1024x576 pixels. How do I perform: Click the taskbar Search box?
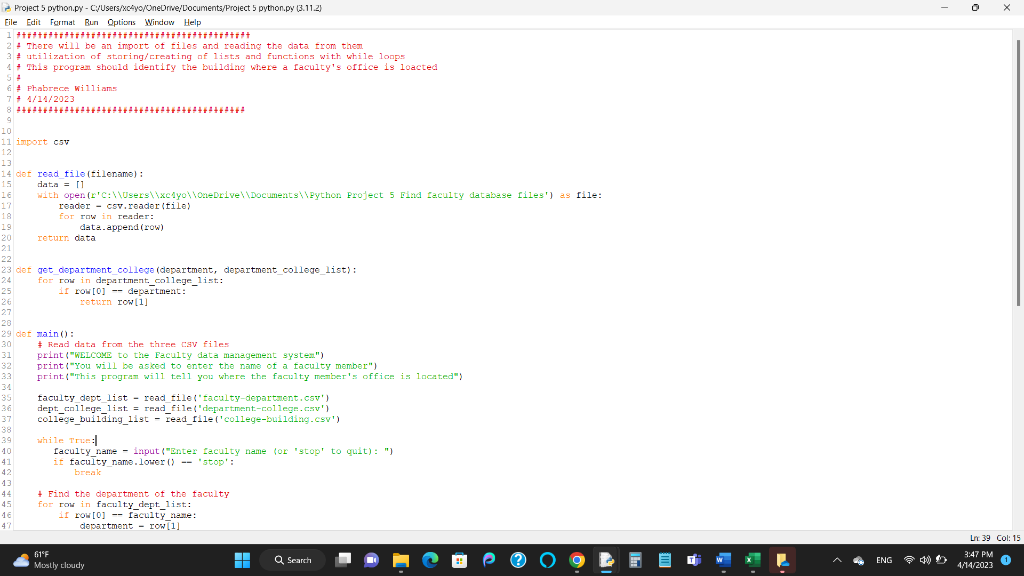(293, 560)
